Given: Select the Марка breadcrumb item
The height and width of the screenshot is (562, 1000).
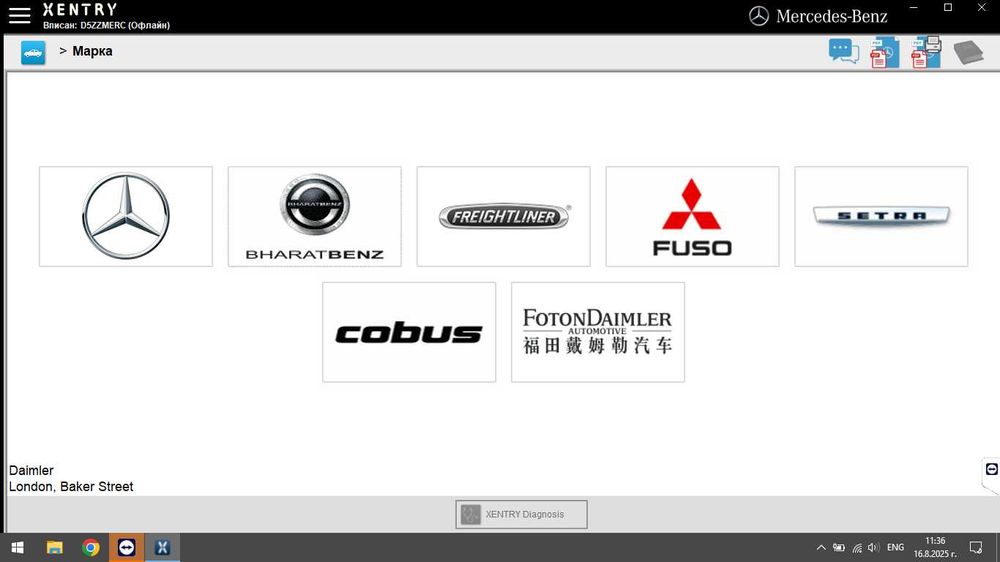Looking at the screenshot, I should tap(92, 51).
